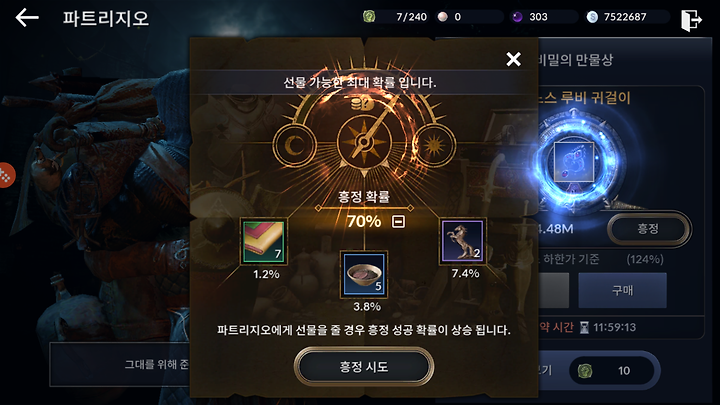
Task: Click the sun dial emblem
Action: click(x=433, y=146)
